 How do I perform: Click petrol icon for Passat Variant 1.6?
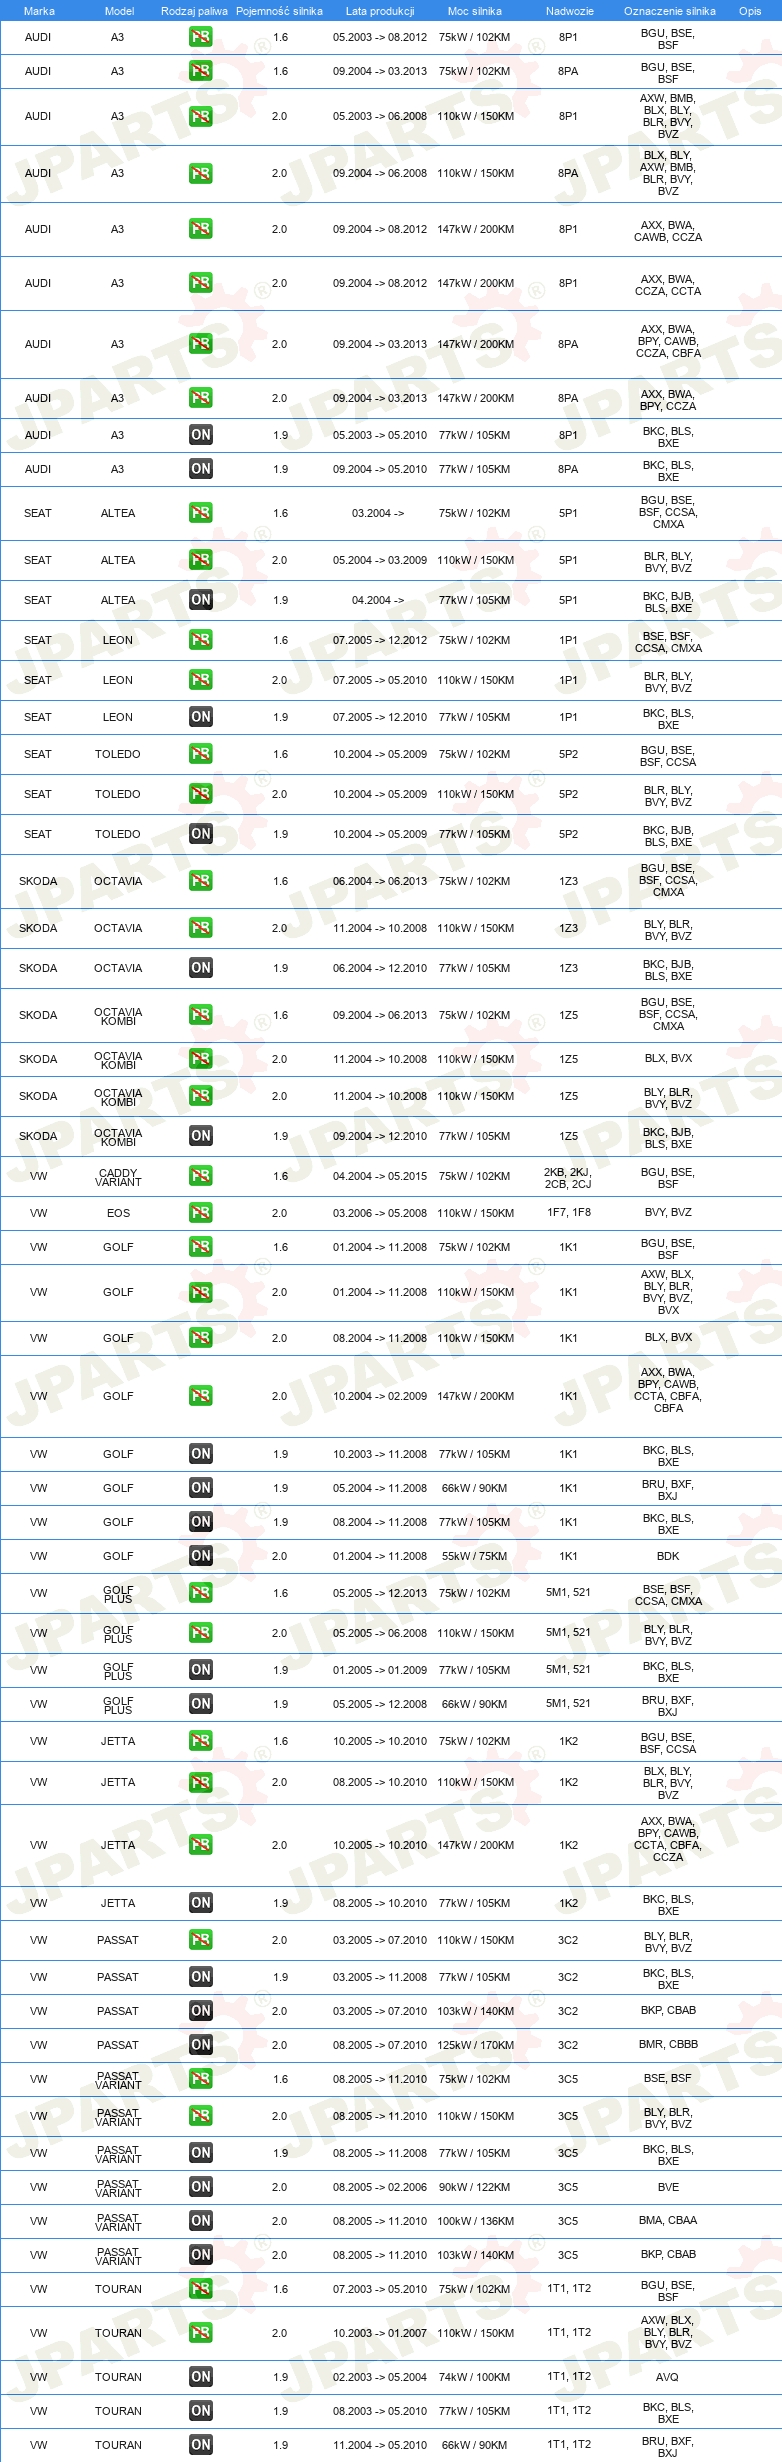pos(201,2079)
